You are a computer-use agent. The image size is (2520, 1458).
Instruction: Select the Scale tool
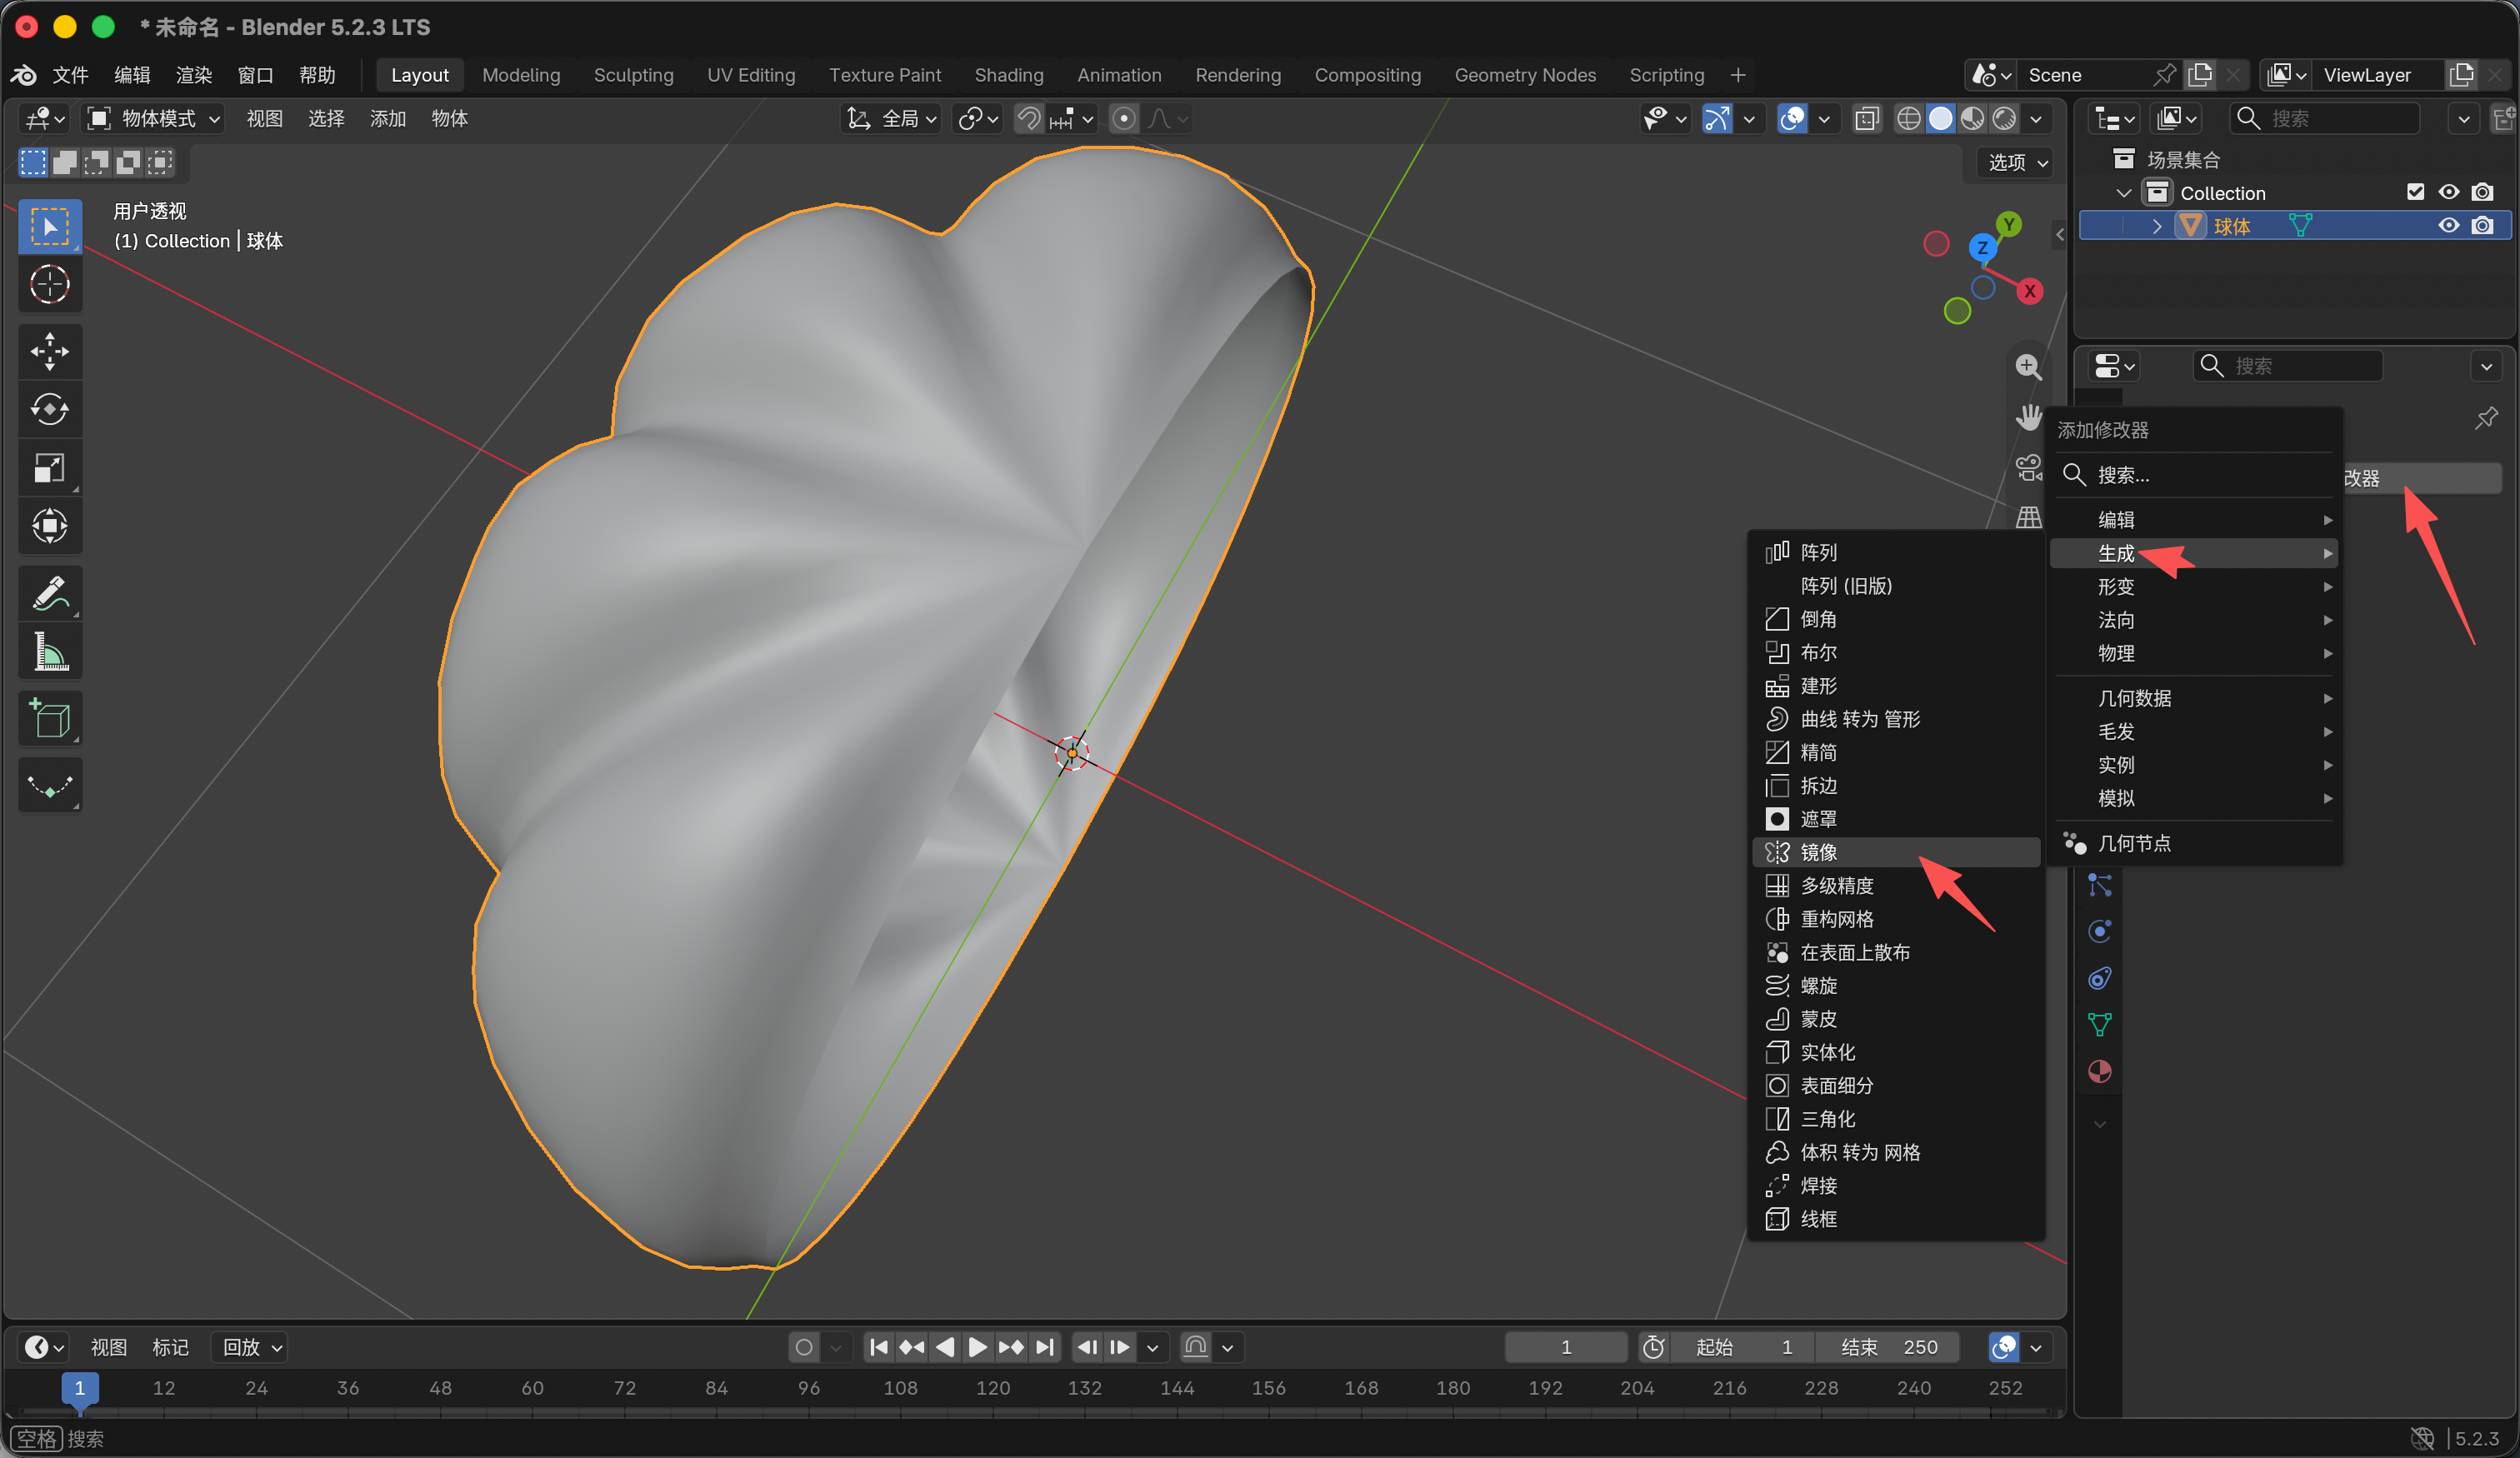50,467
